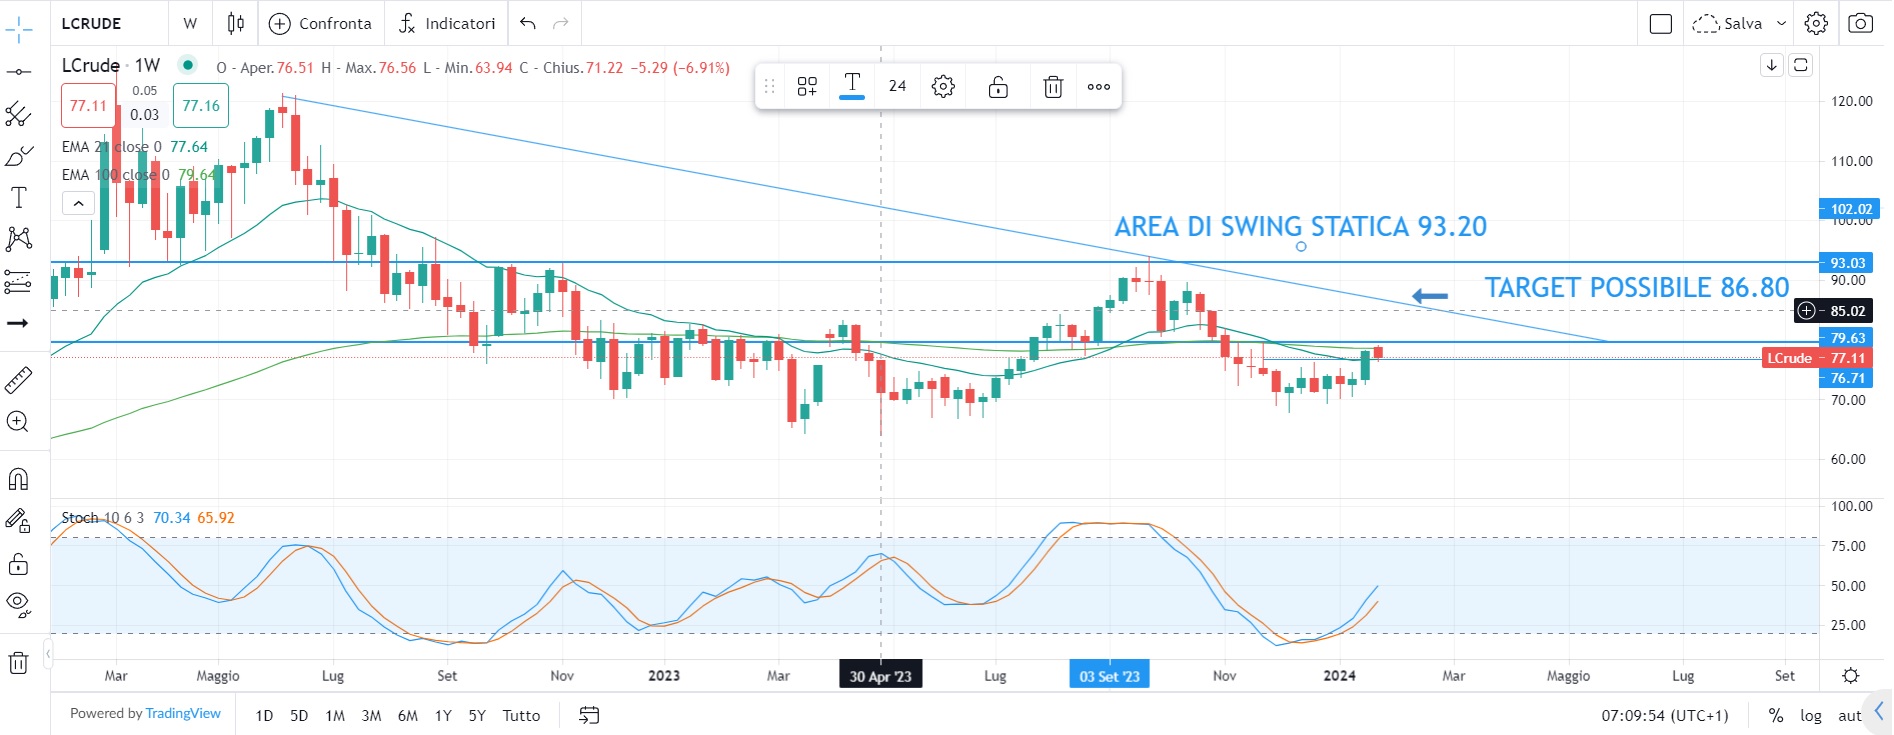
Task: Delete the selected drawing via trash icon
Action: 1052,87
